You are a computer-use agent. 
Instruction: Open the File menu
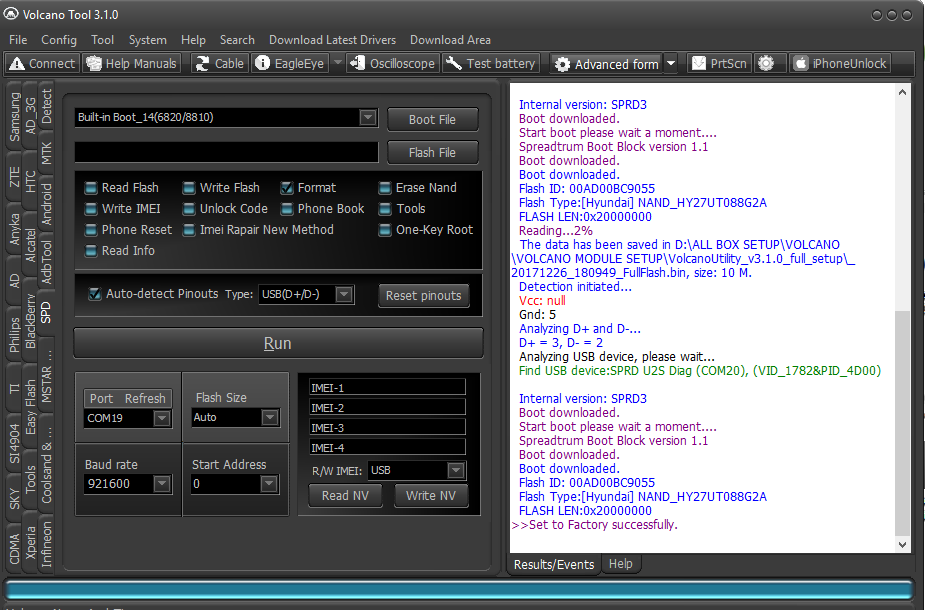[18, 40]
